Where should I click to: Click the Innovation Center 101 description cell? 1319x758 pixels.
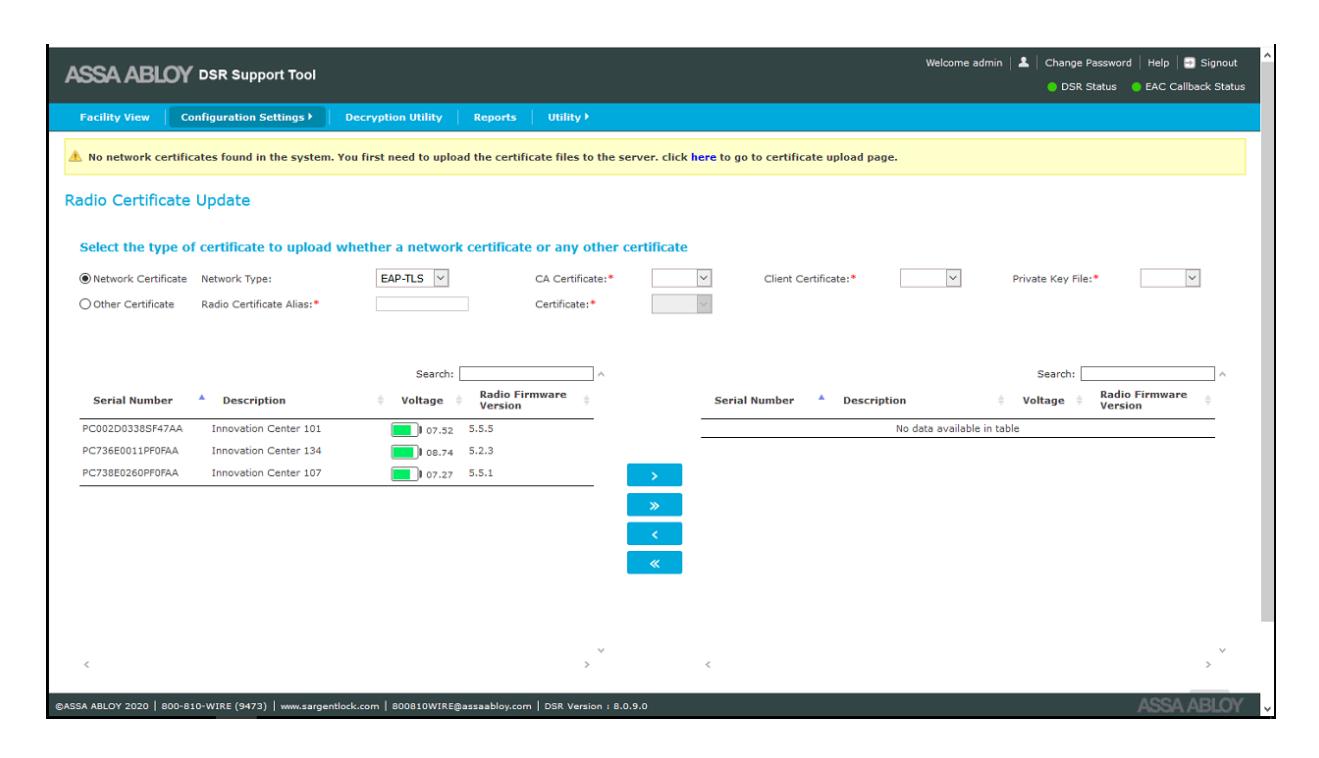click(266, 431)
